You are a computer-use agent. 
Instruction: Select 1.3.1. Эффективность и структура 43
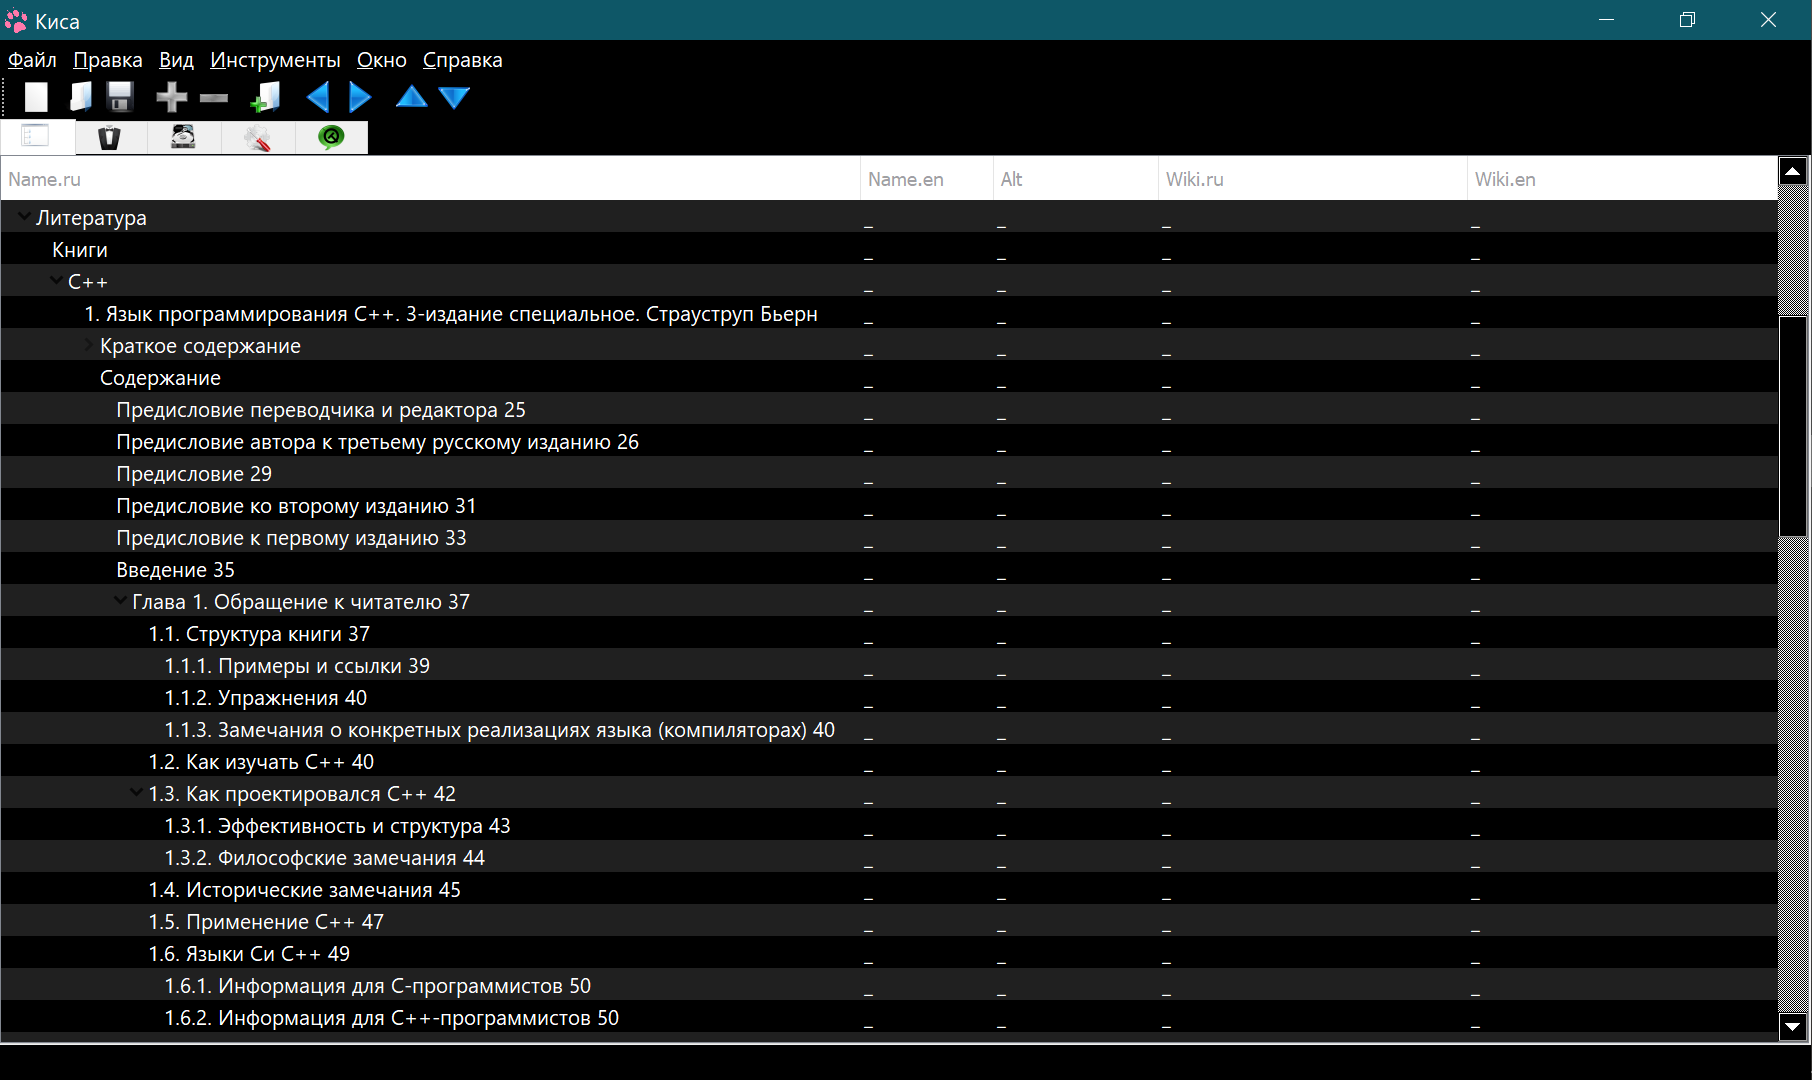point(889,825)
